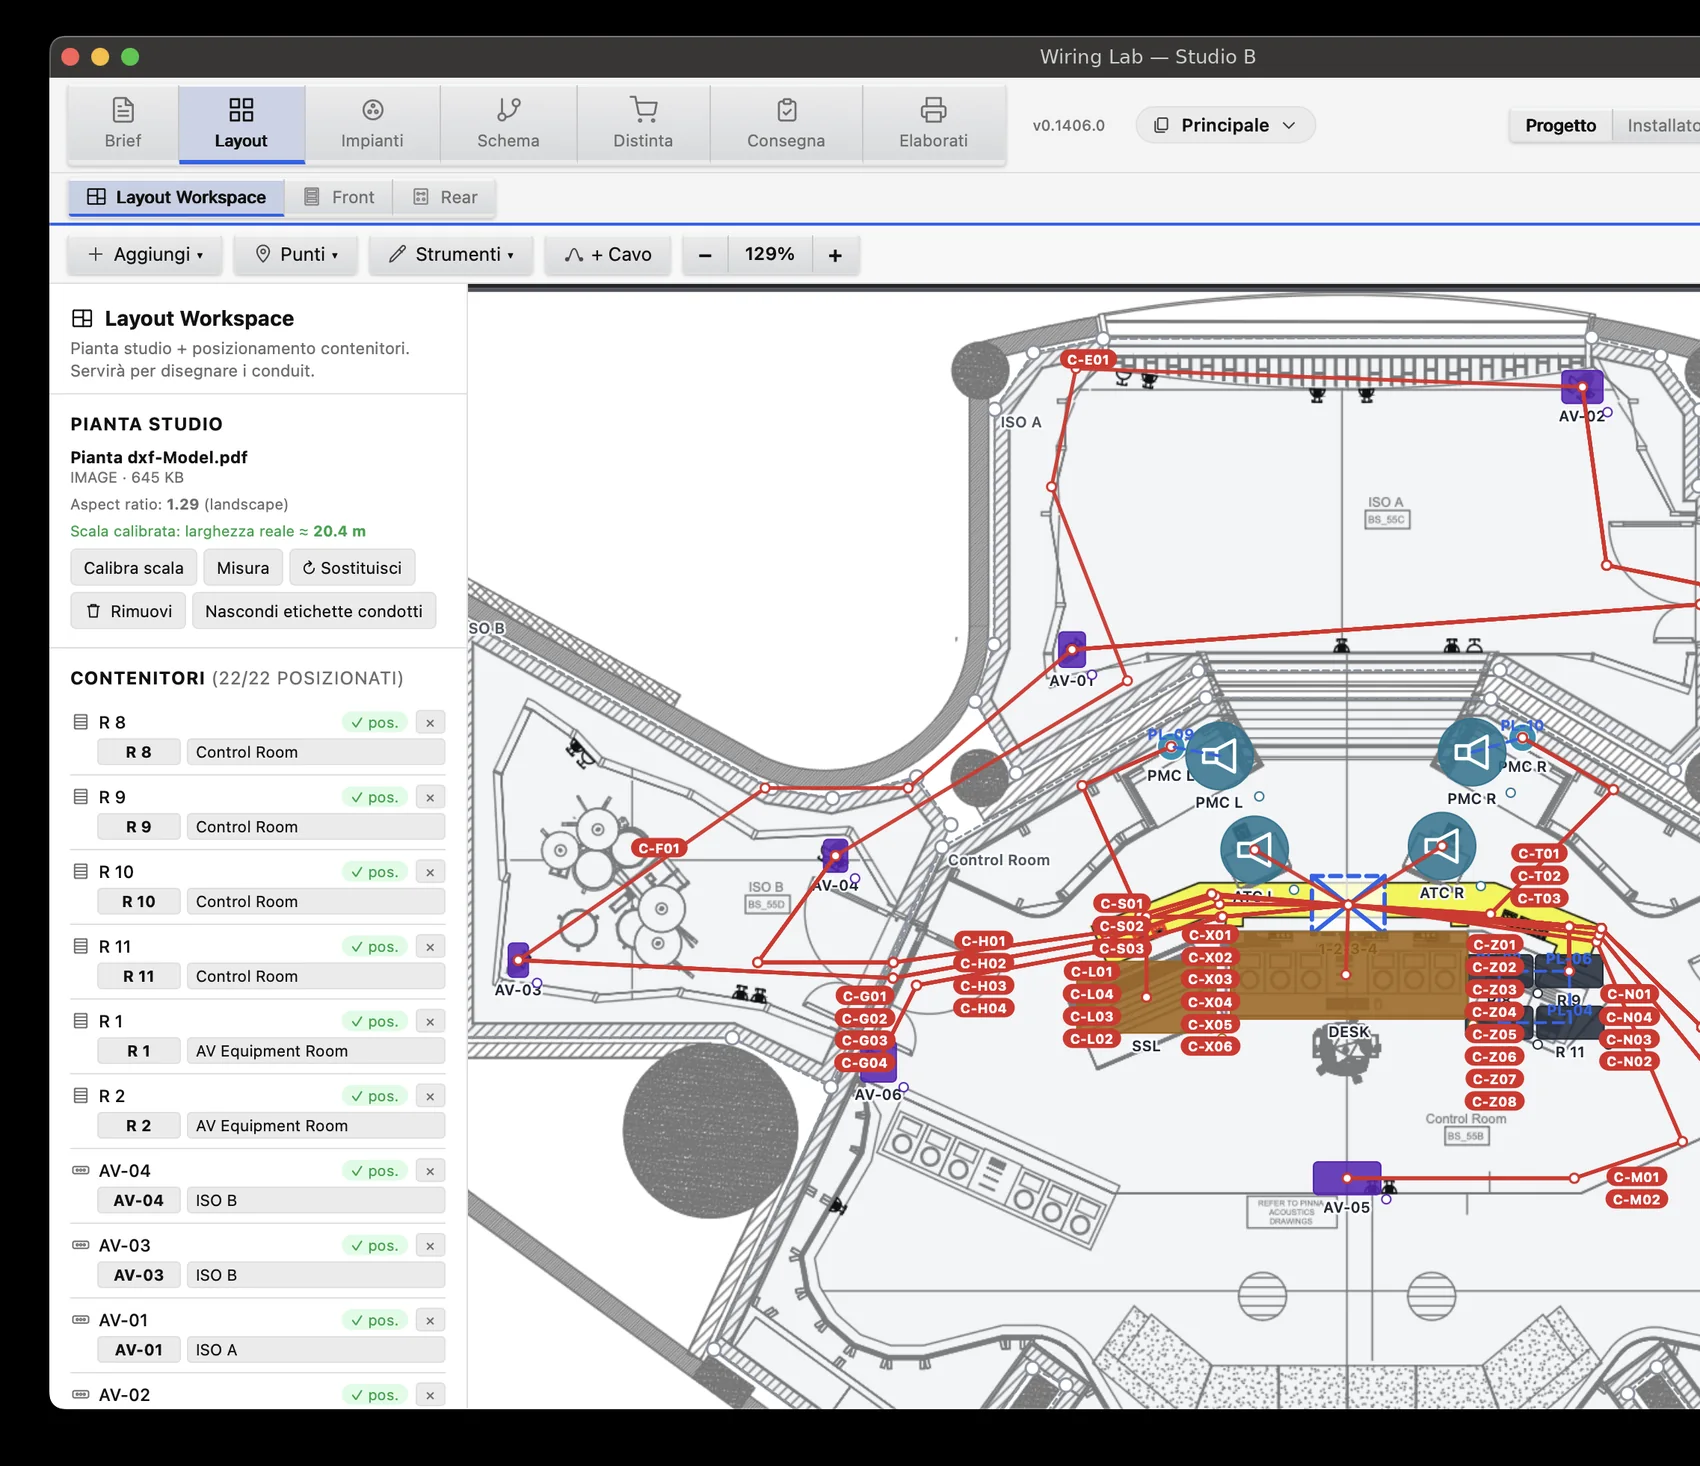Screen dimensions: 1700x1466
Task: Click Sostituisci to replace the plan
Action: (352, 568)
